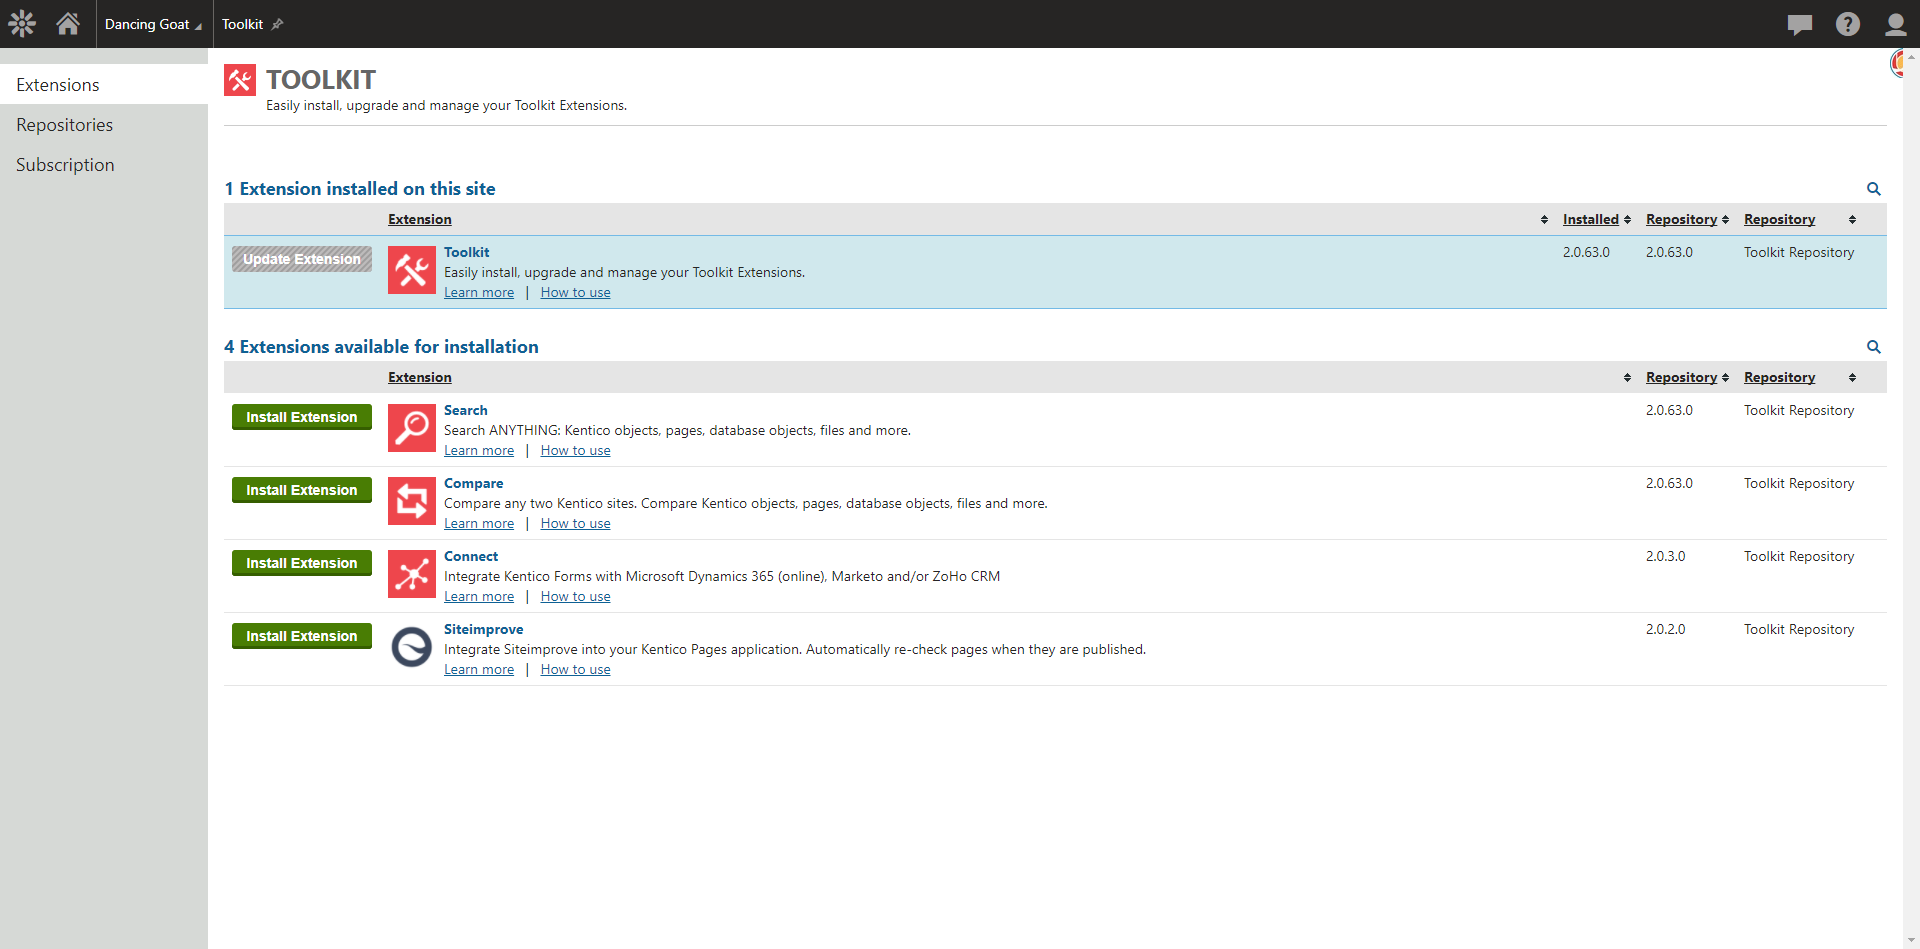The image size is (1920, 949).
Task: Click the Installed column header
Action: 1590,220
